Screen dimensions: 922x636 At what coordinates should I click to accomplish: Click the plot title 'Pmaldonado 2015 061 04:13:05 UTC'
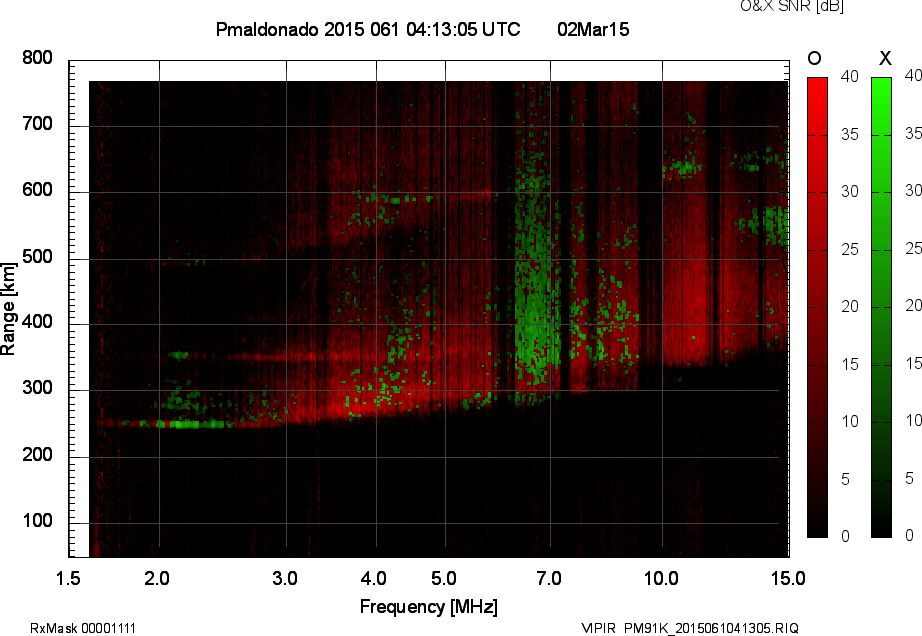tap(368, 29)
